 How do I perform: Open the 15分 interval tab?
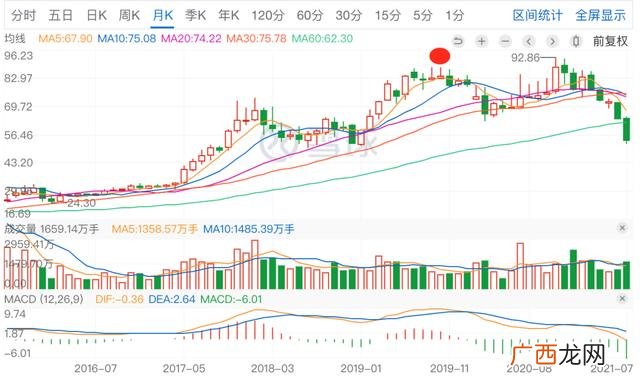click(387, 16)
